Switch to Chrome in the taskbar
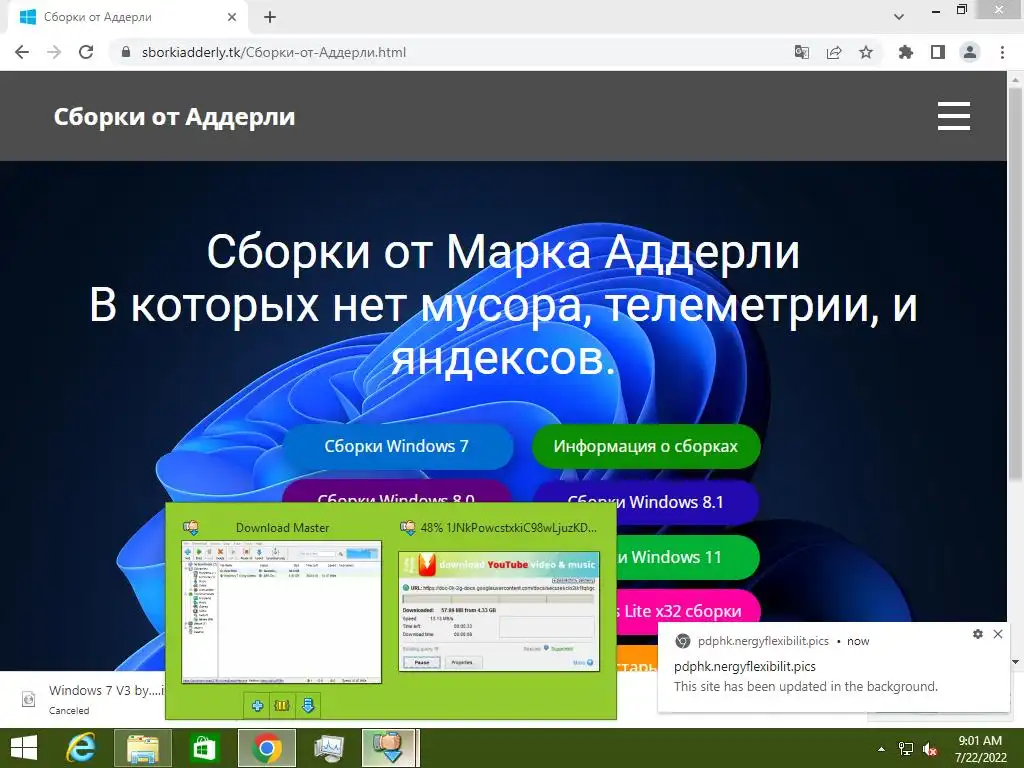The width and height of the screenshot is (1024, 768). tap(266, 748)
